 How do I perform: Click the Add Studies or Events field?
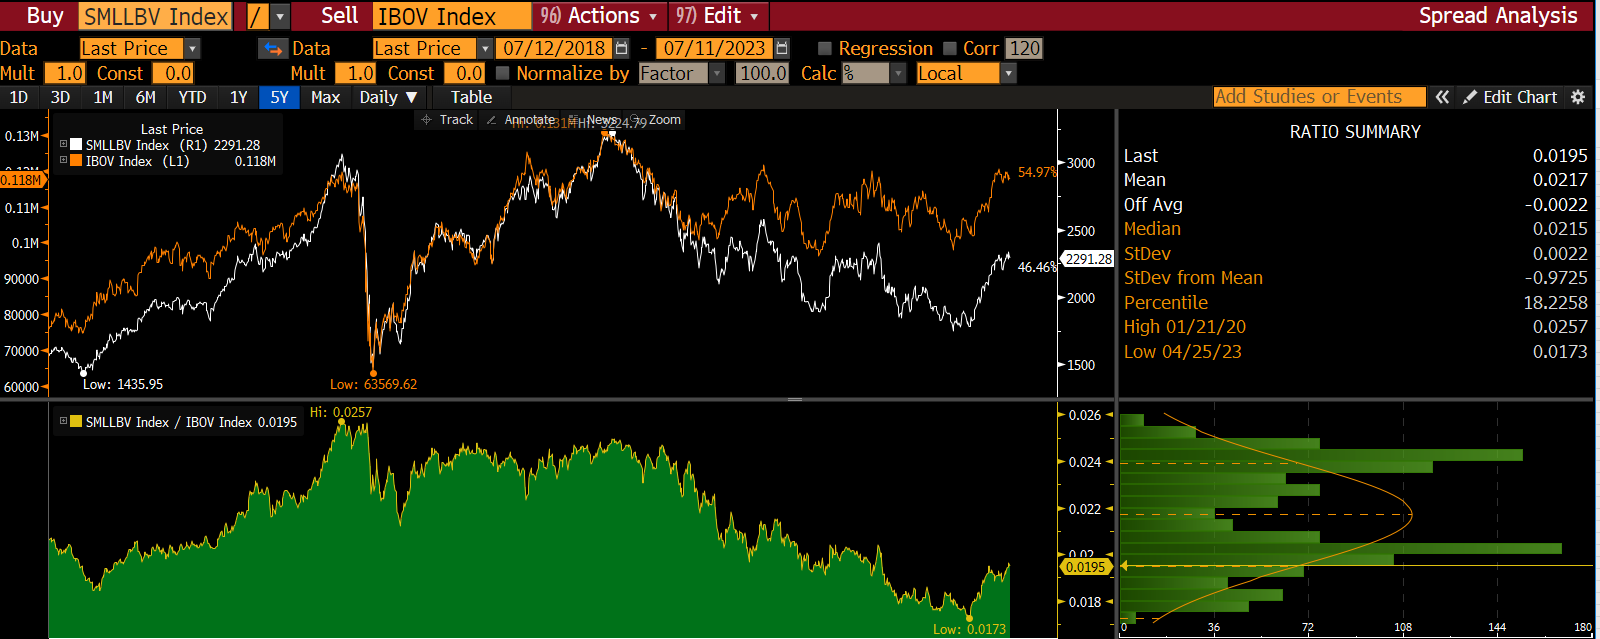pyautogui.click(x=1319, y=97)
